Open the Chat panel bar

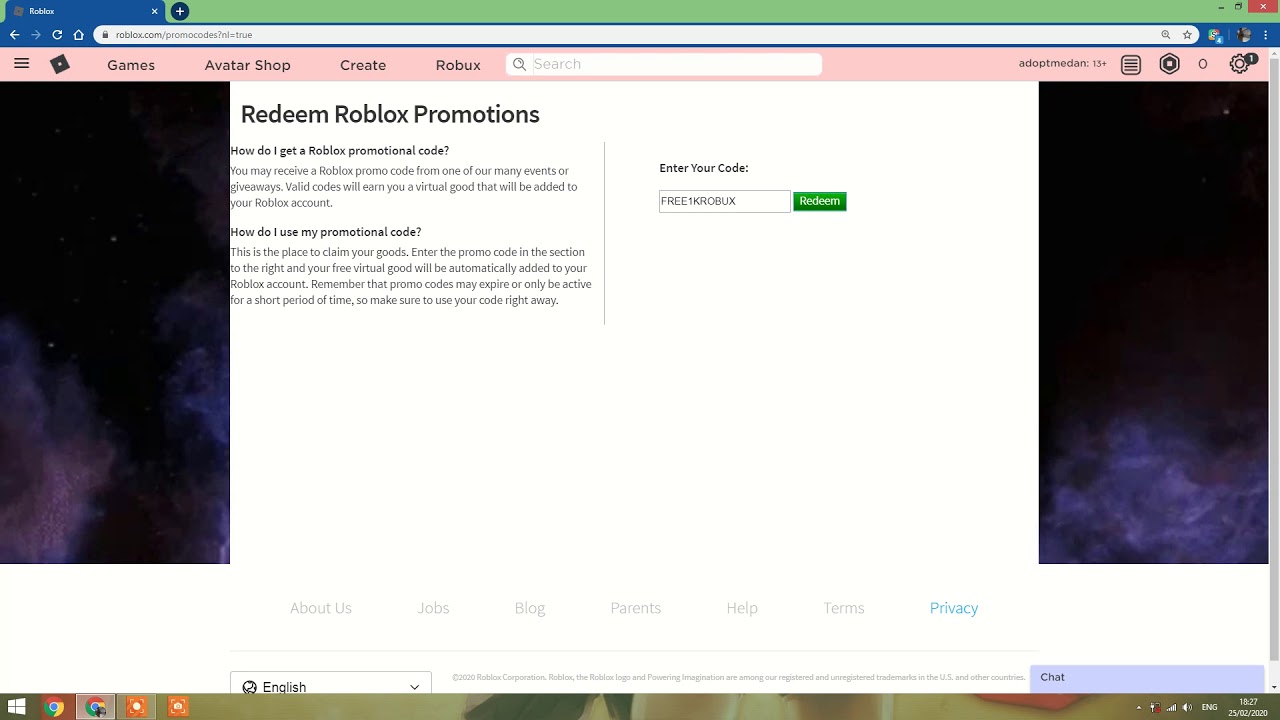coord(1147,677)
